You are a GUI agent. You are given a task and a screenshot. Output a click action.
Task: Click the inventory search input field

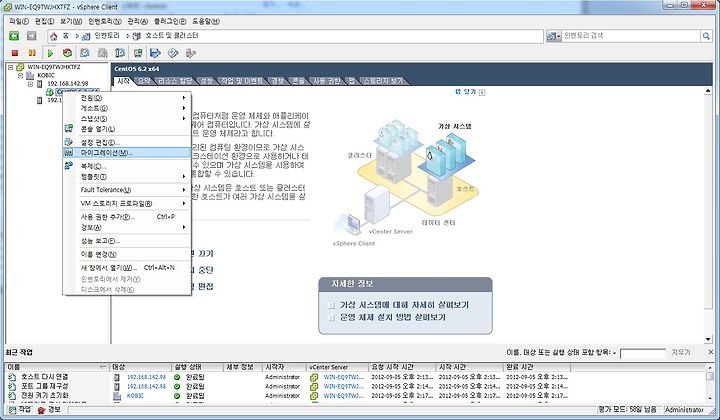click(x=630, y=35)
